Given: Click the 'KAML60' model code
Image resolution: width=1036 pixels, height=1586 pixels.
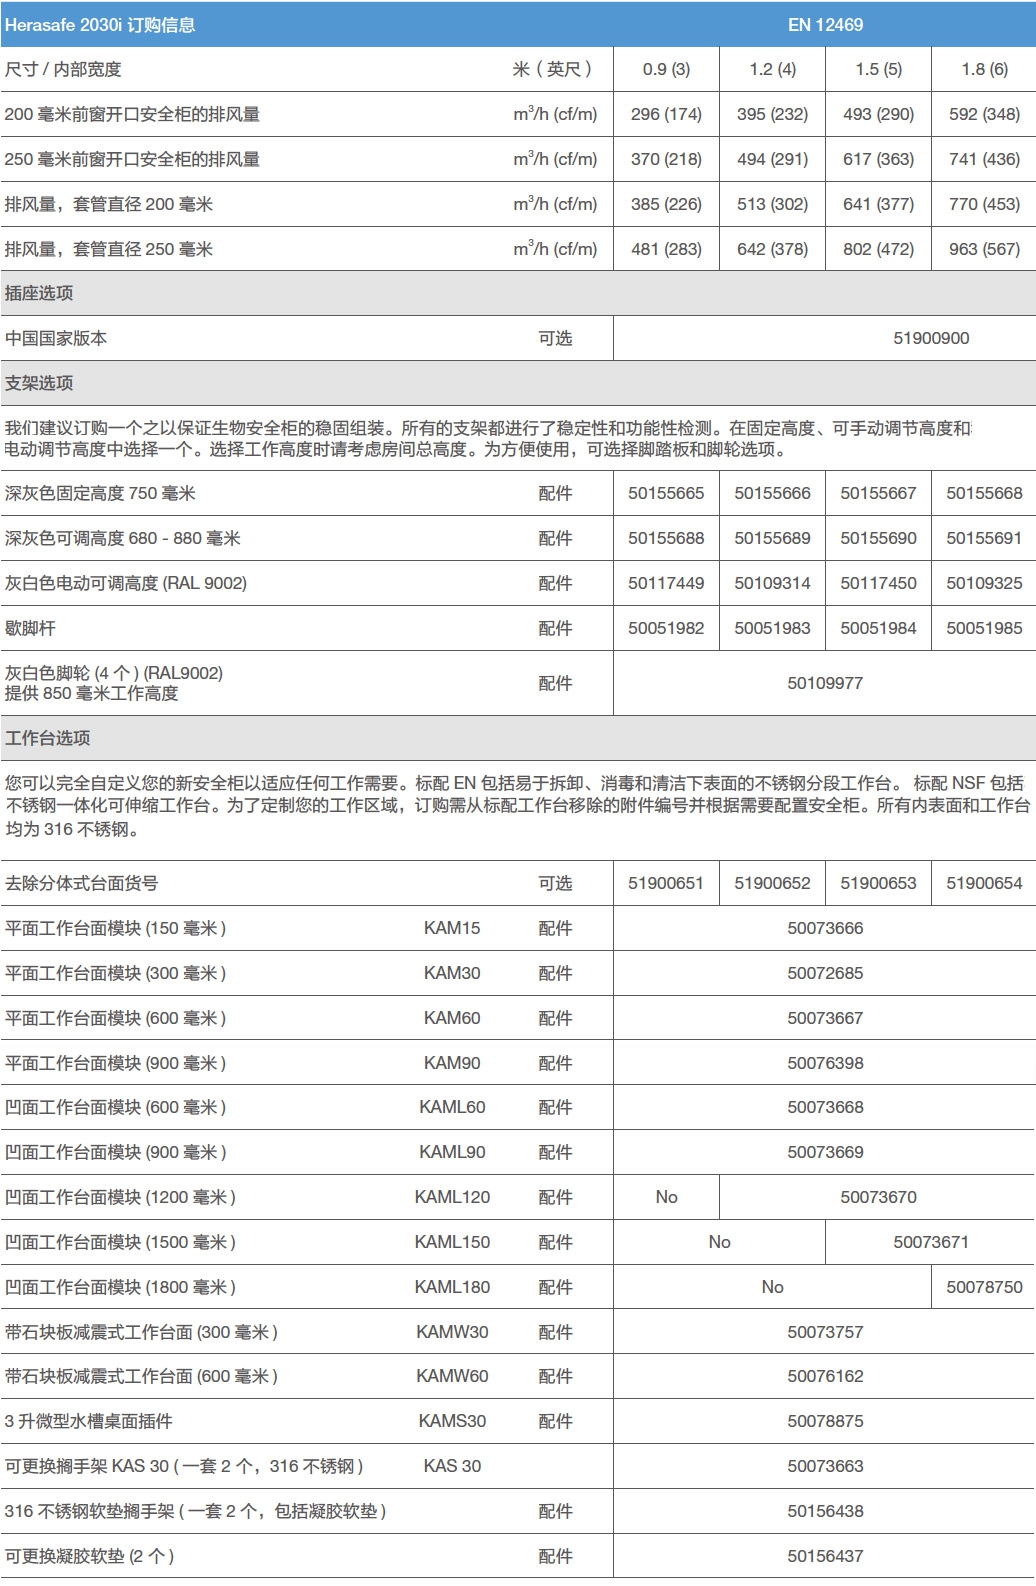Looking at the screenshot, I should point(452,1107).
